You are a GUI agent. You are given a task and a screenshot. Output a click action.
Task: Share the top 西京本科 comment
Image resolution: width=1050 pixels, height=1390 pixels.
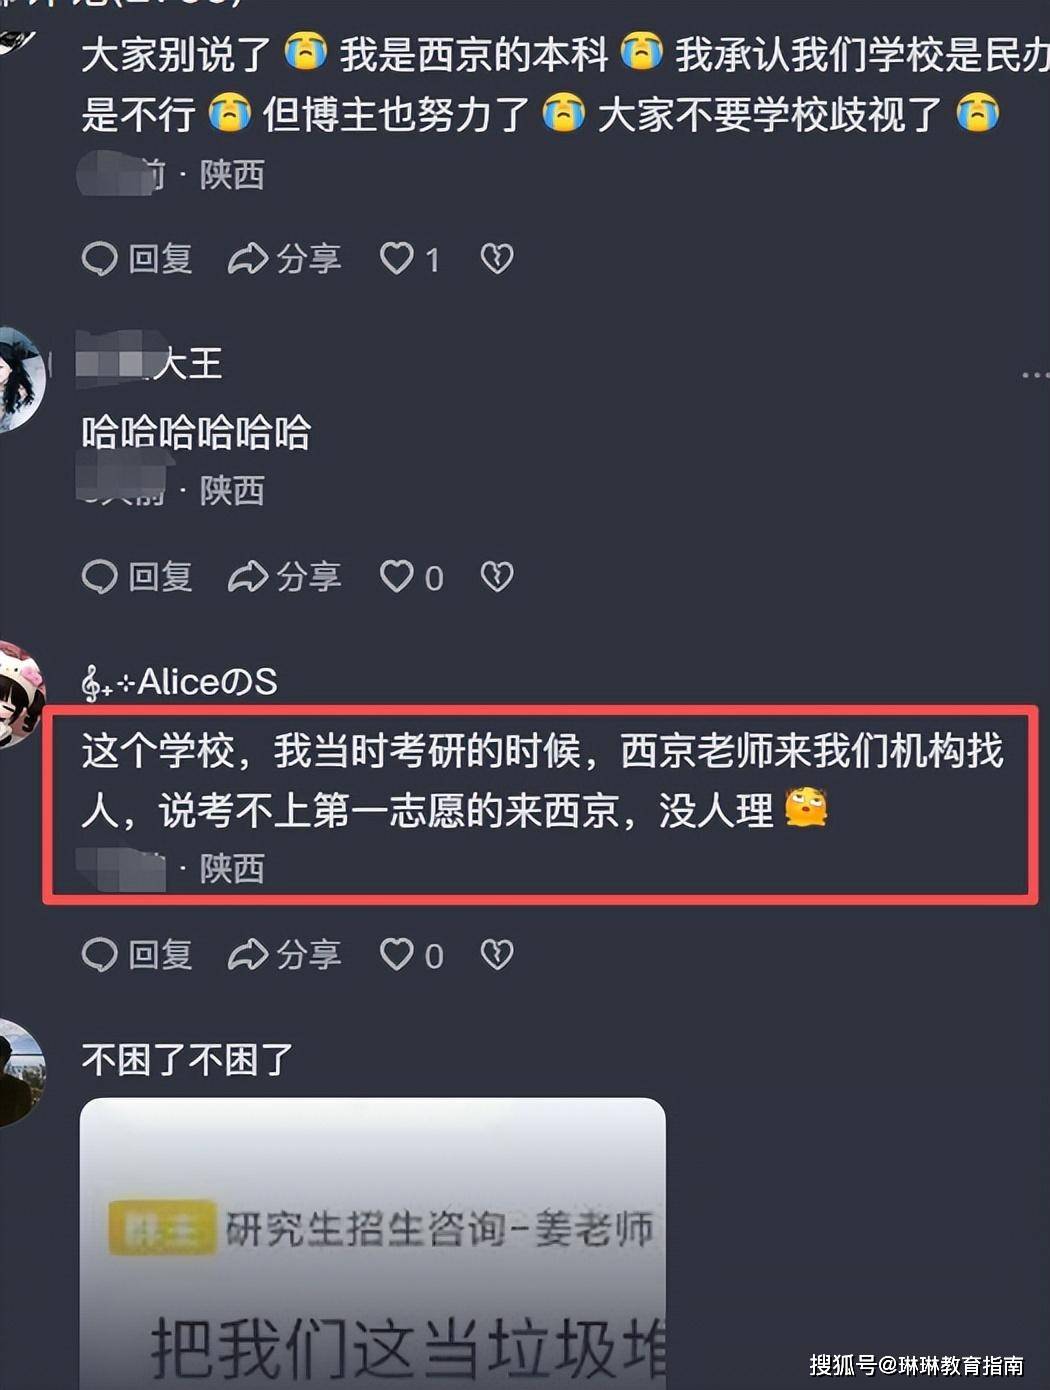[x=285, y=259]
